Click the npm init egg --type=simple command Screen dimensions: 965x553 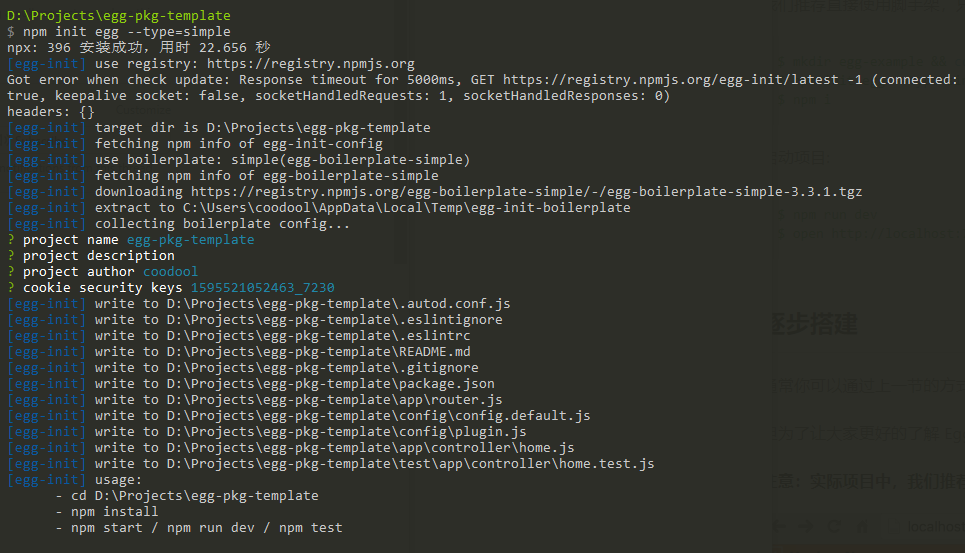pos(127,32)
